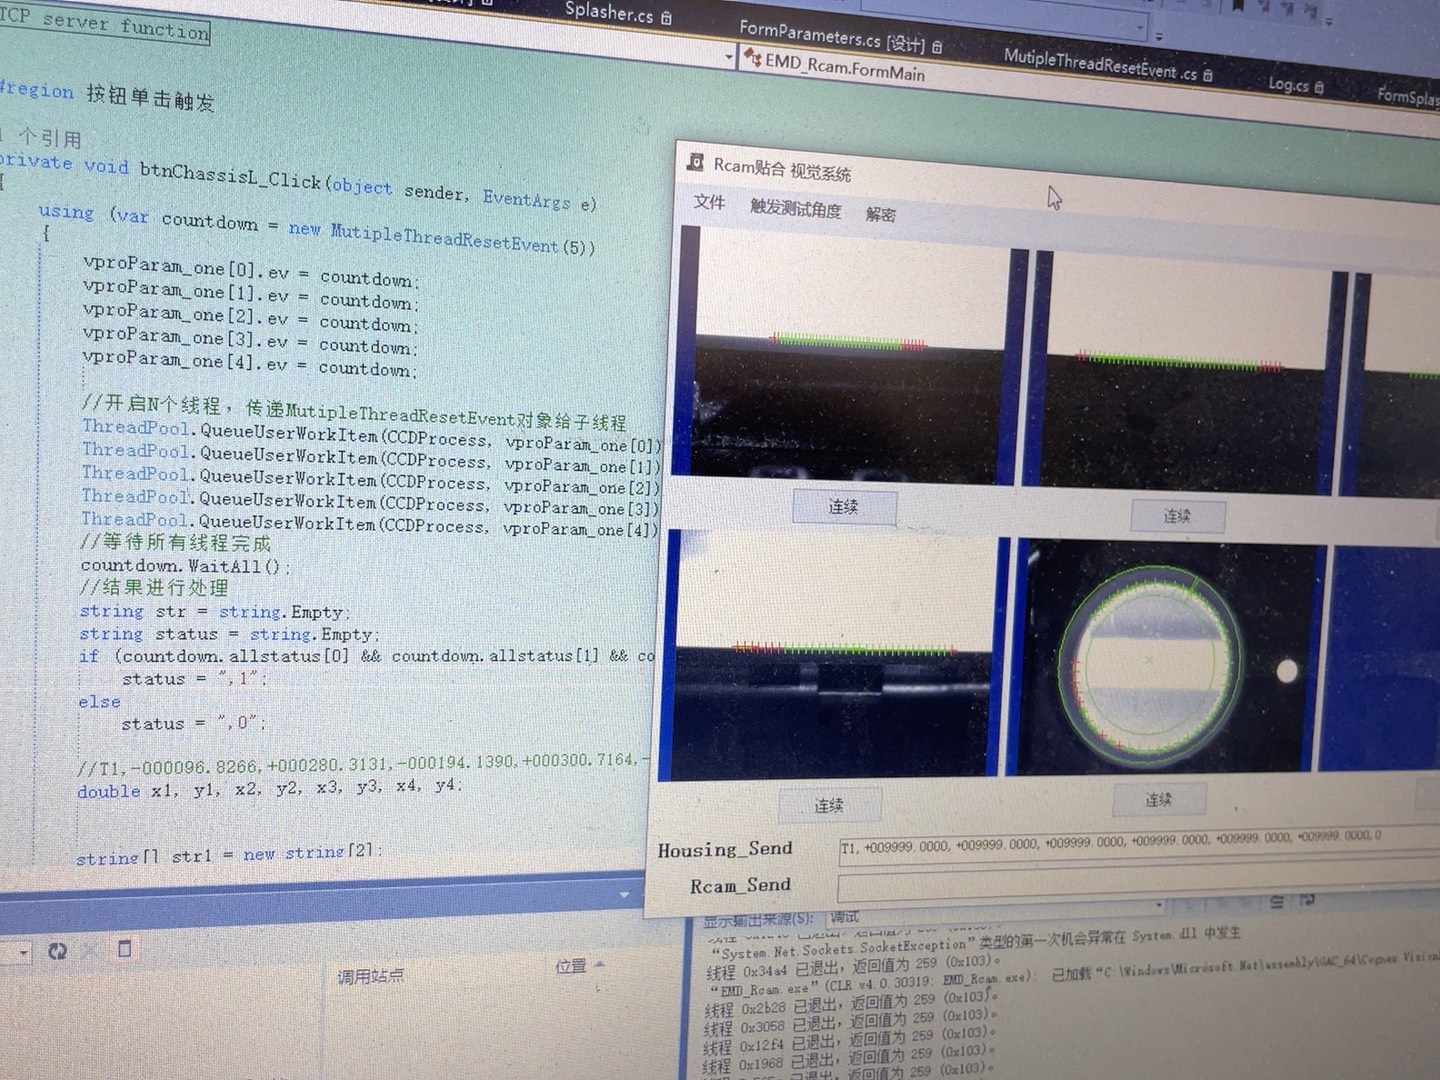The width and height of the screenshot is (1440, 1080).
Task: Click the code line "string status = string.Empty;"
Action: click(229, 634)
